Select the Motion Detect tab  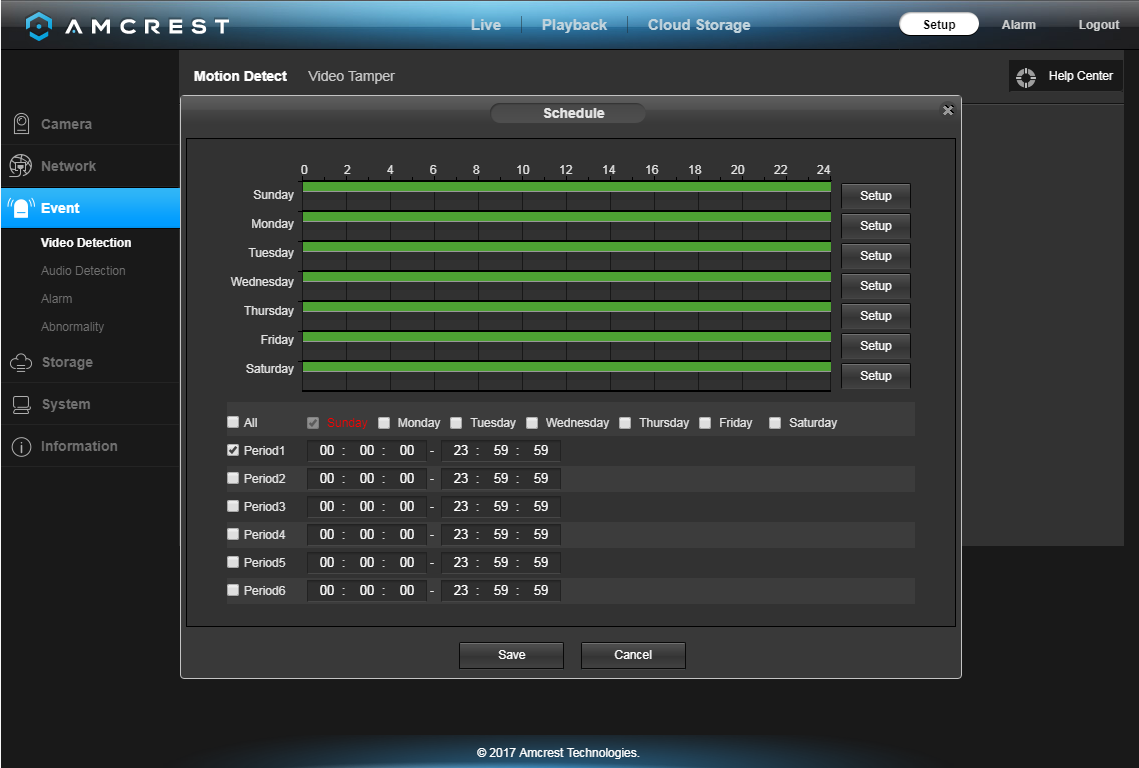point(240,76)
